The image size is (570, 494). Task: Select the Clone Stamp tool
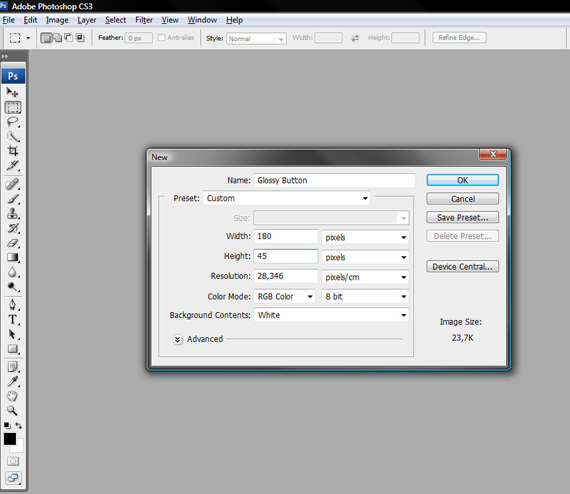point(12,213)
